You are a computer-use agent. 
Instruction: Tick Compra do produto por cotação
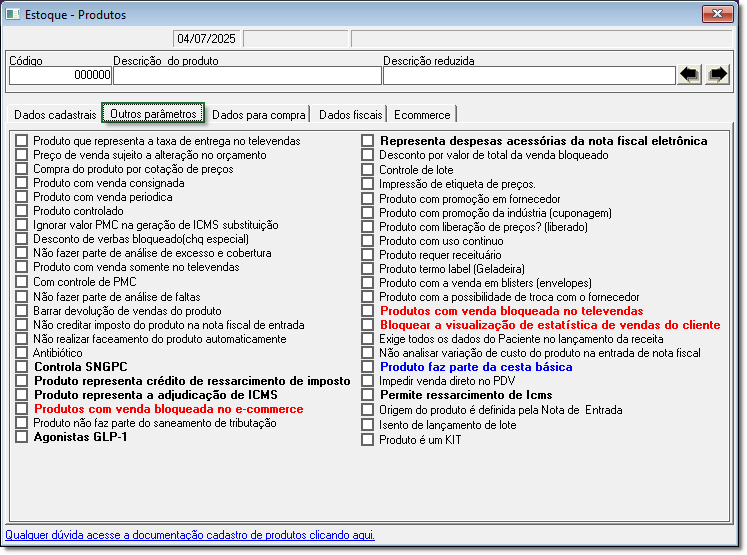tap(21, 169)
